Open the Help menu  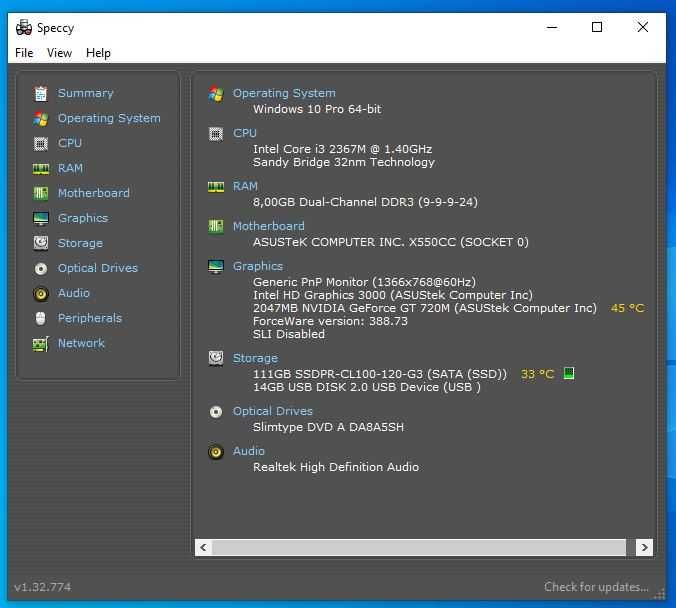point(98,53)
